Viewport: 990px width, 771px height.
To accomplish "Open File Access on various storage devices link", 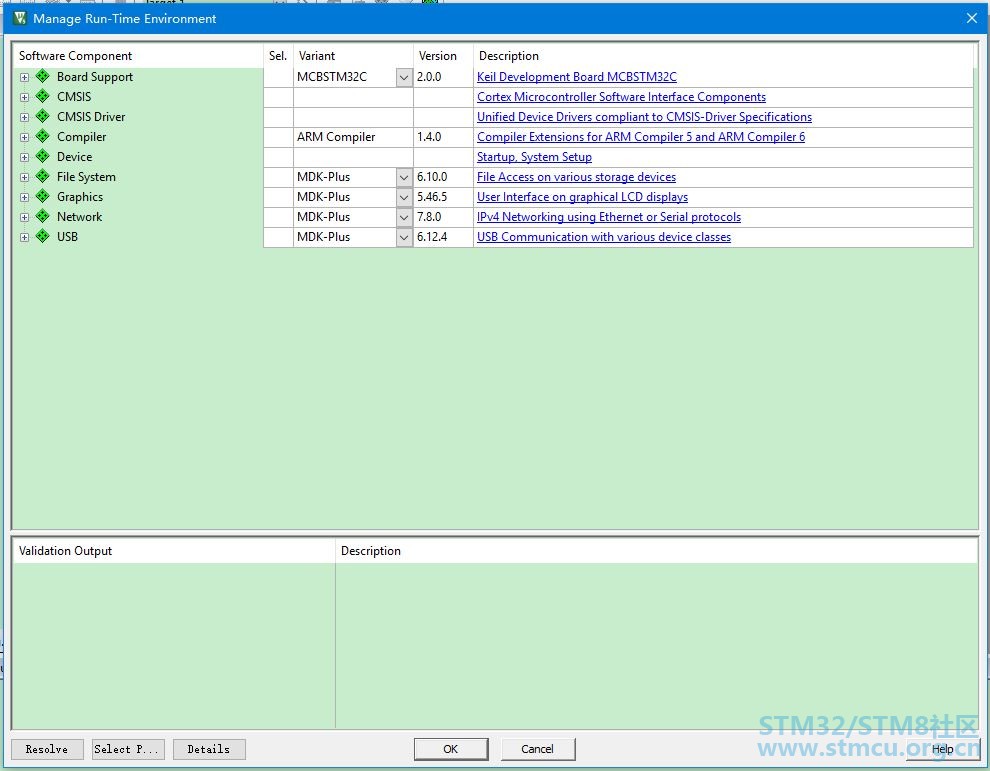I will pos(576,177).
